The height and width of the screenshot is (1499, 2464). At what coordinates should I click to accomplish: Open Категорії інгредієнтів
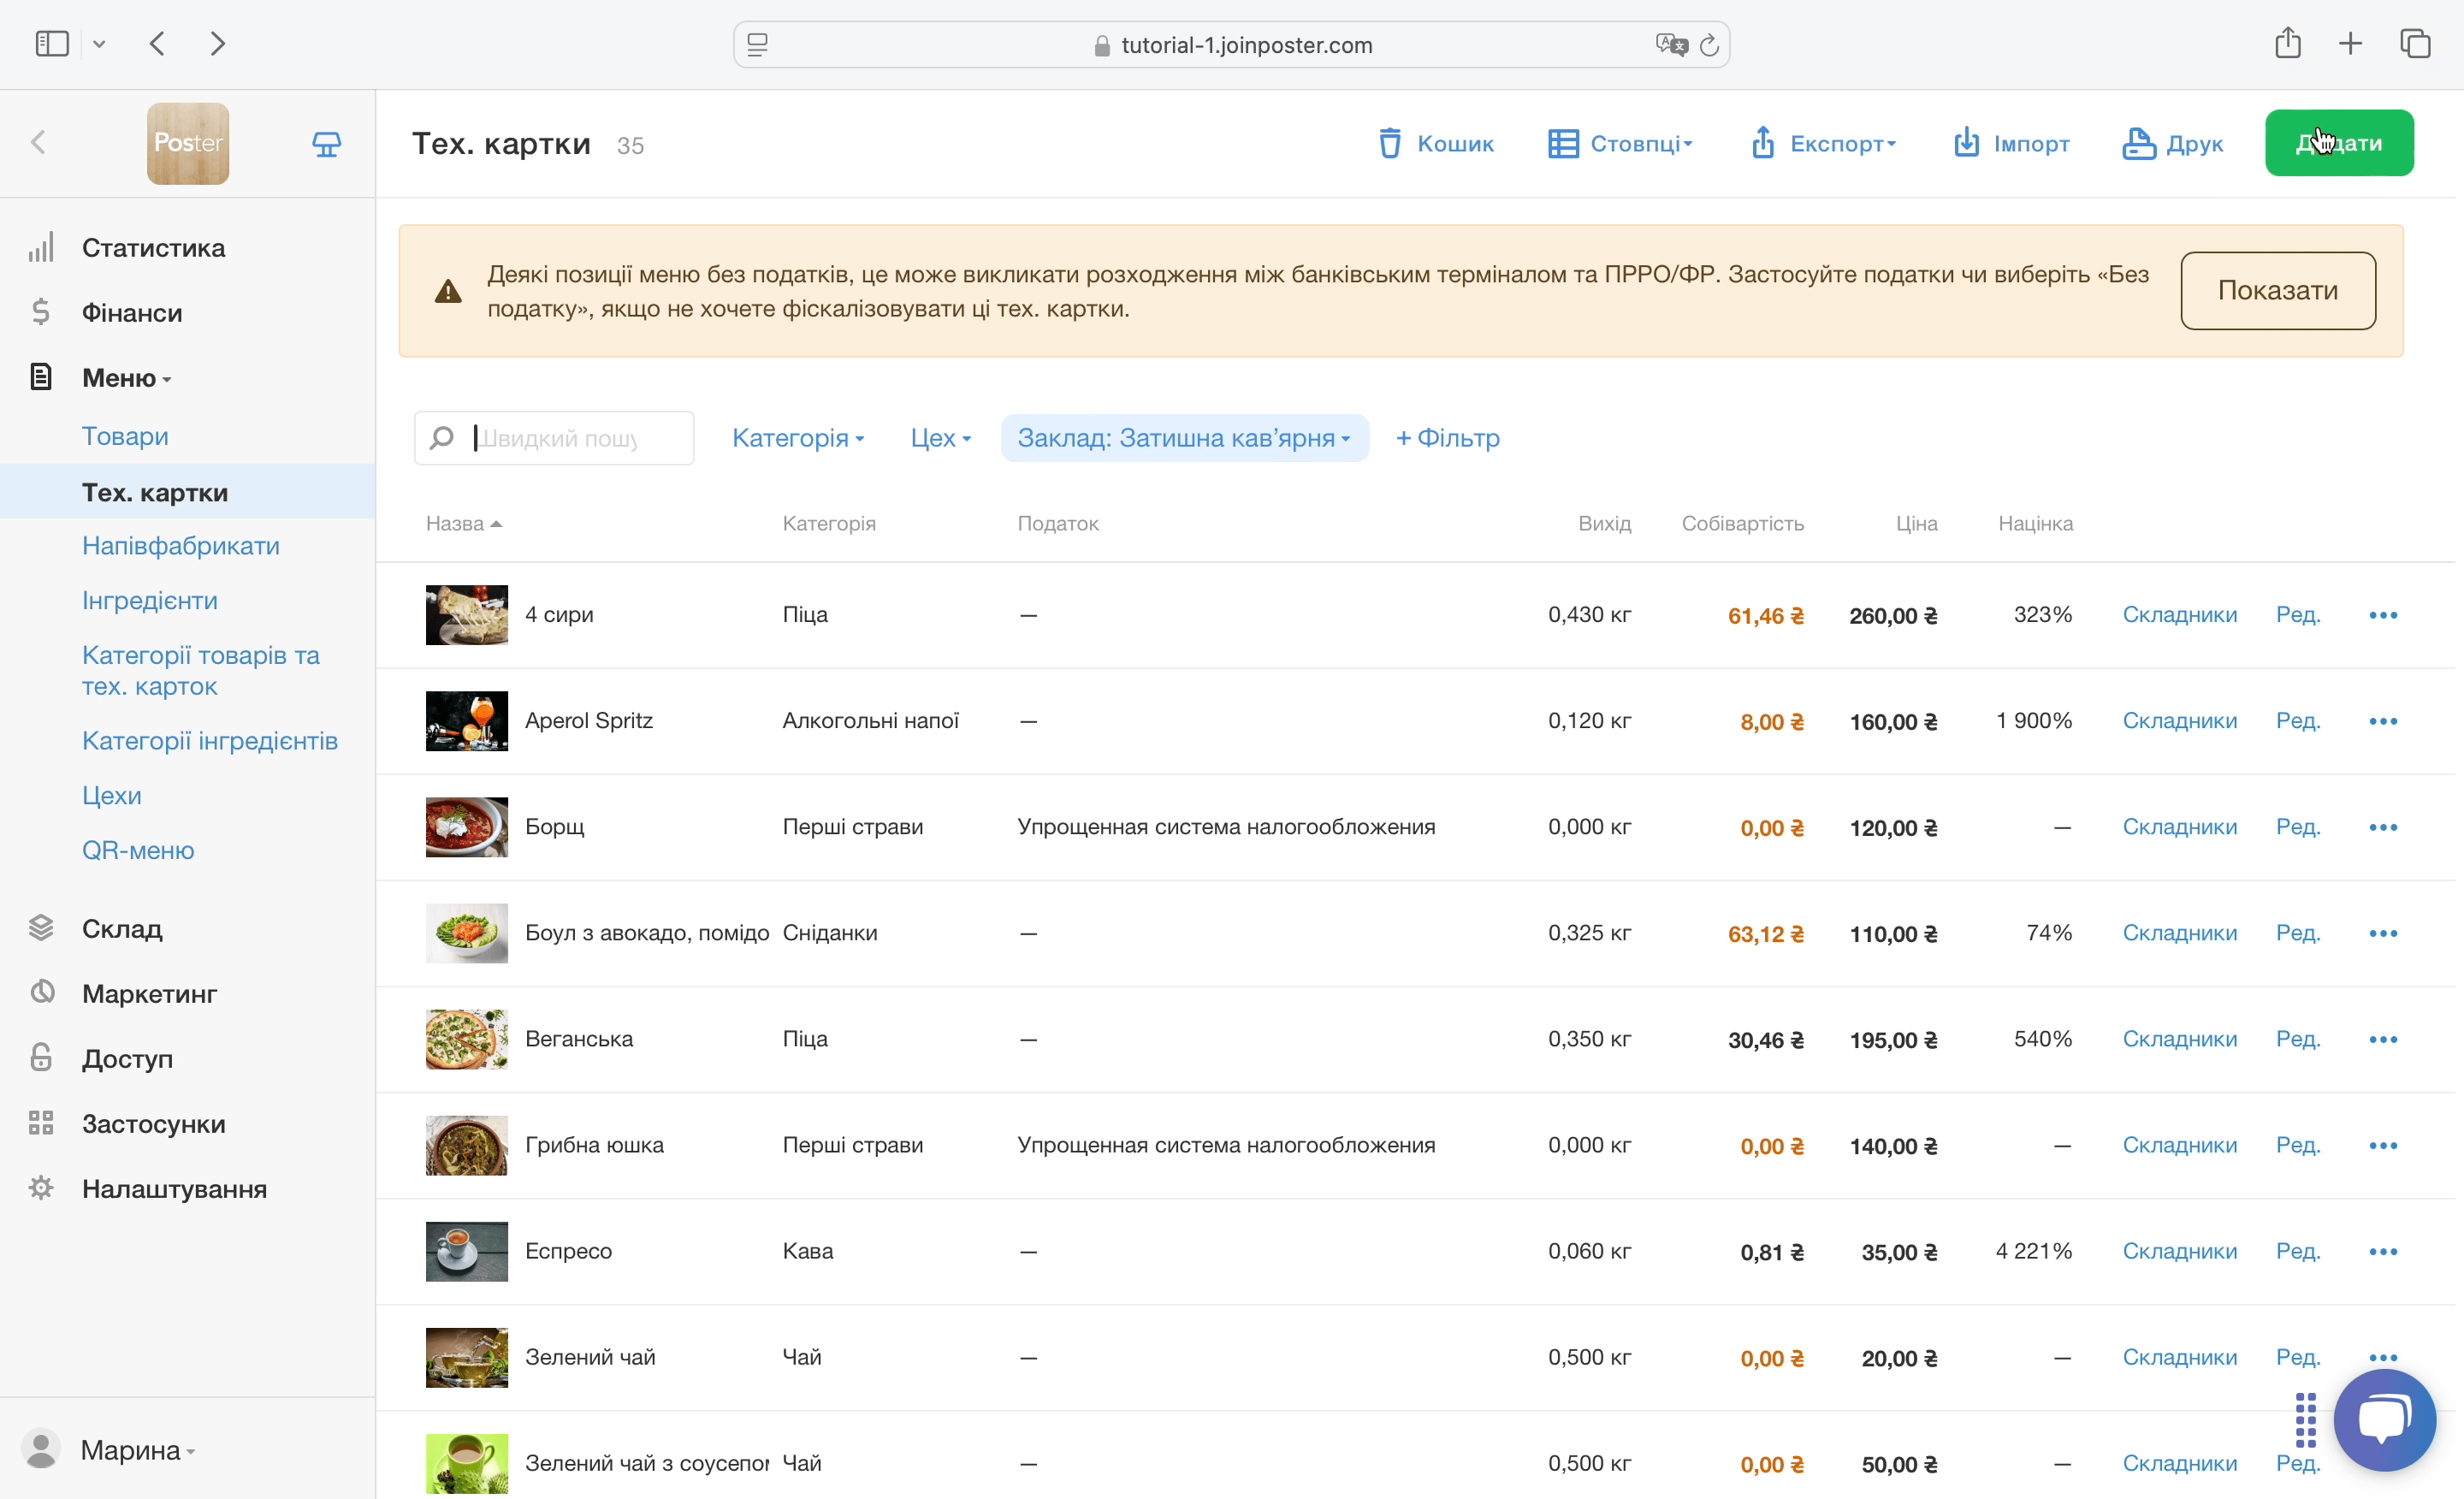(x=210, y=741)
